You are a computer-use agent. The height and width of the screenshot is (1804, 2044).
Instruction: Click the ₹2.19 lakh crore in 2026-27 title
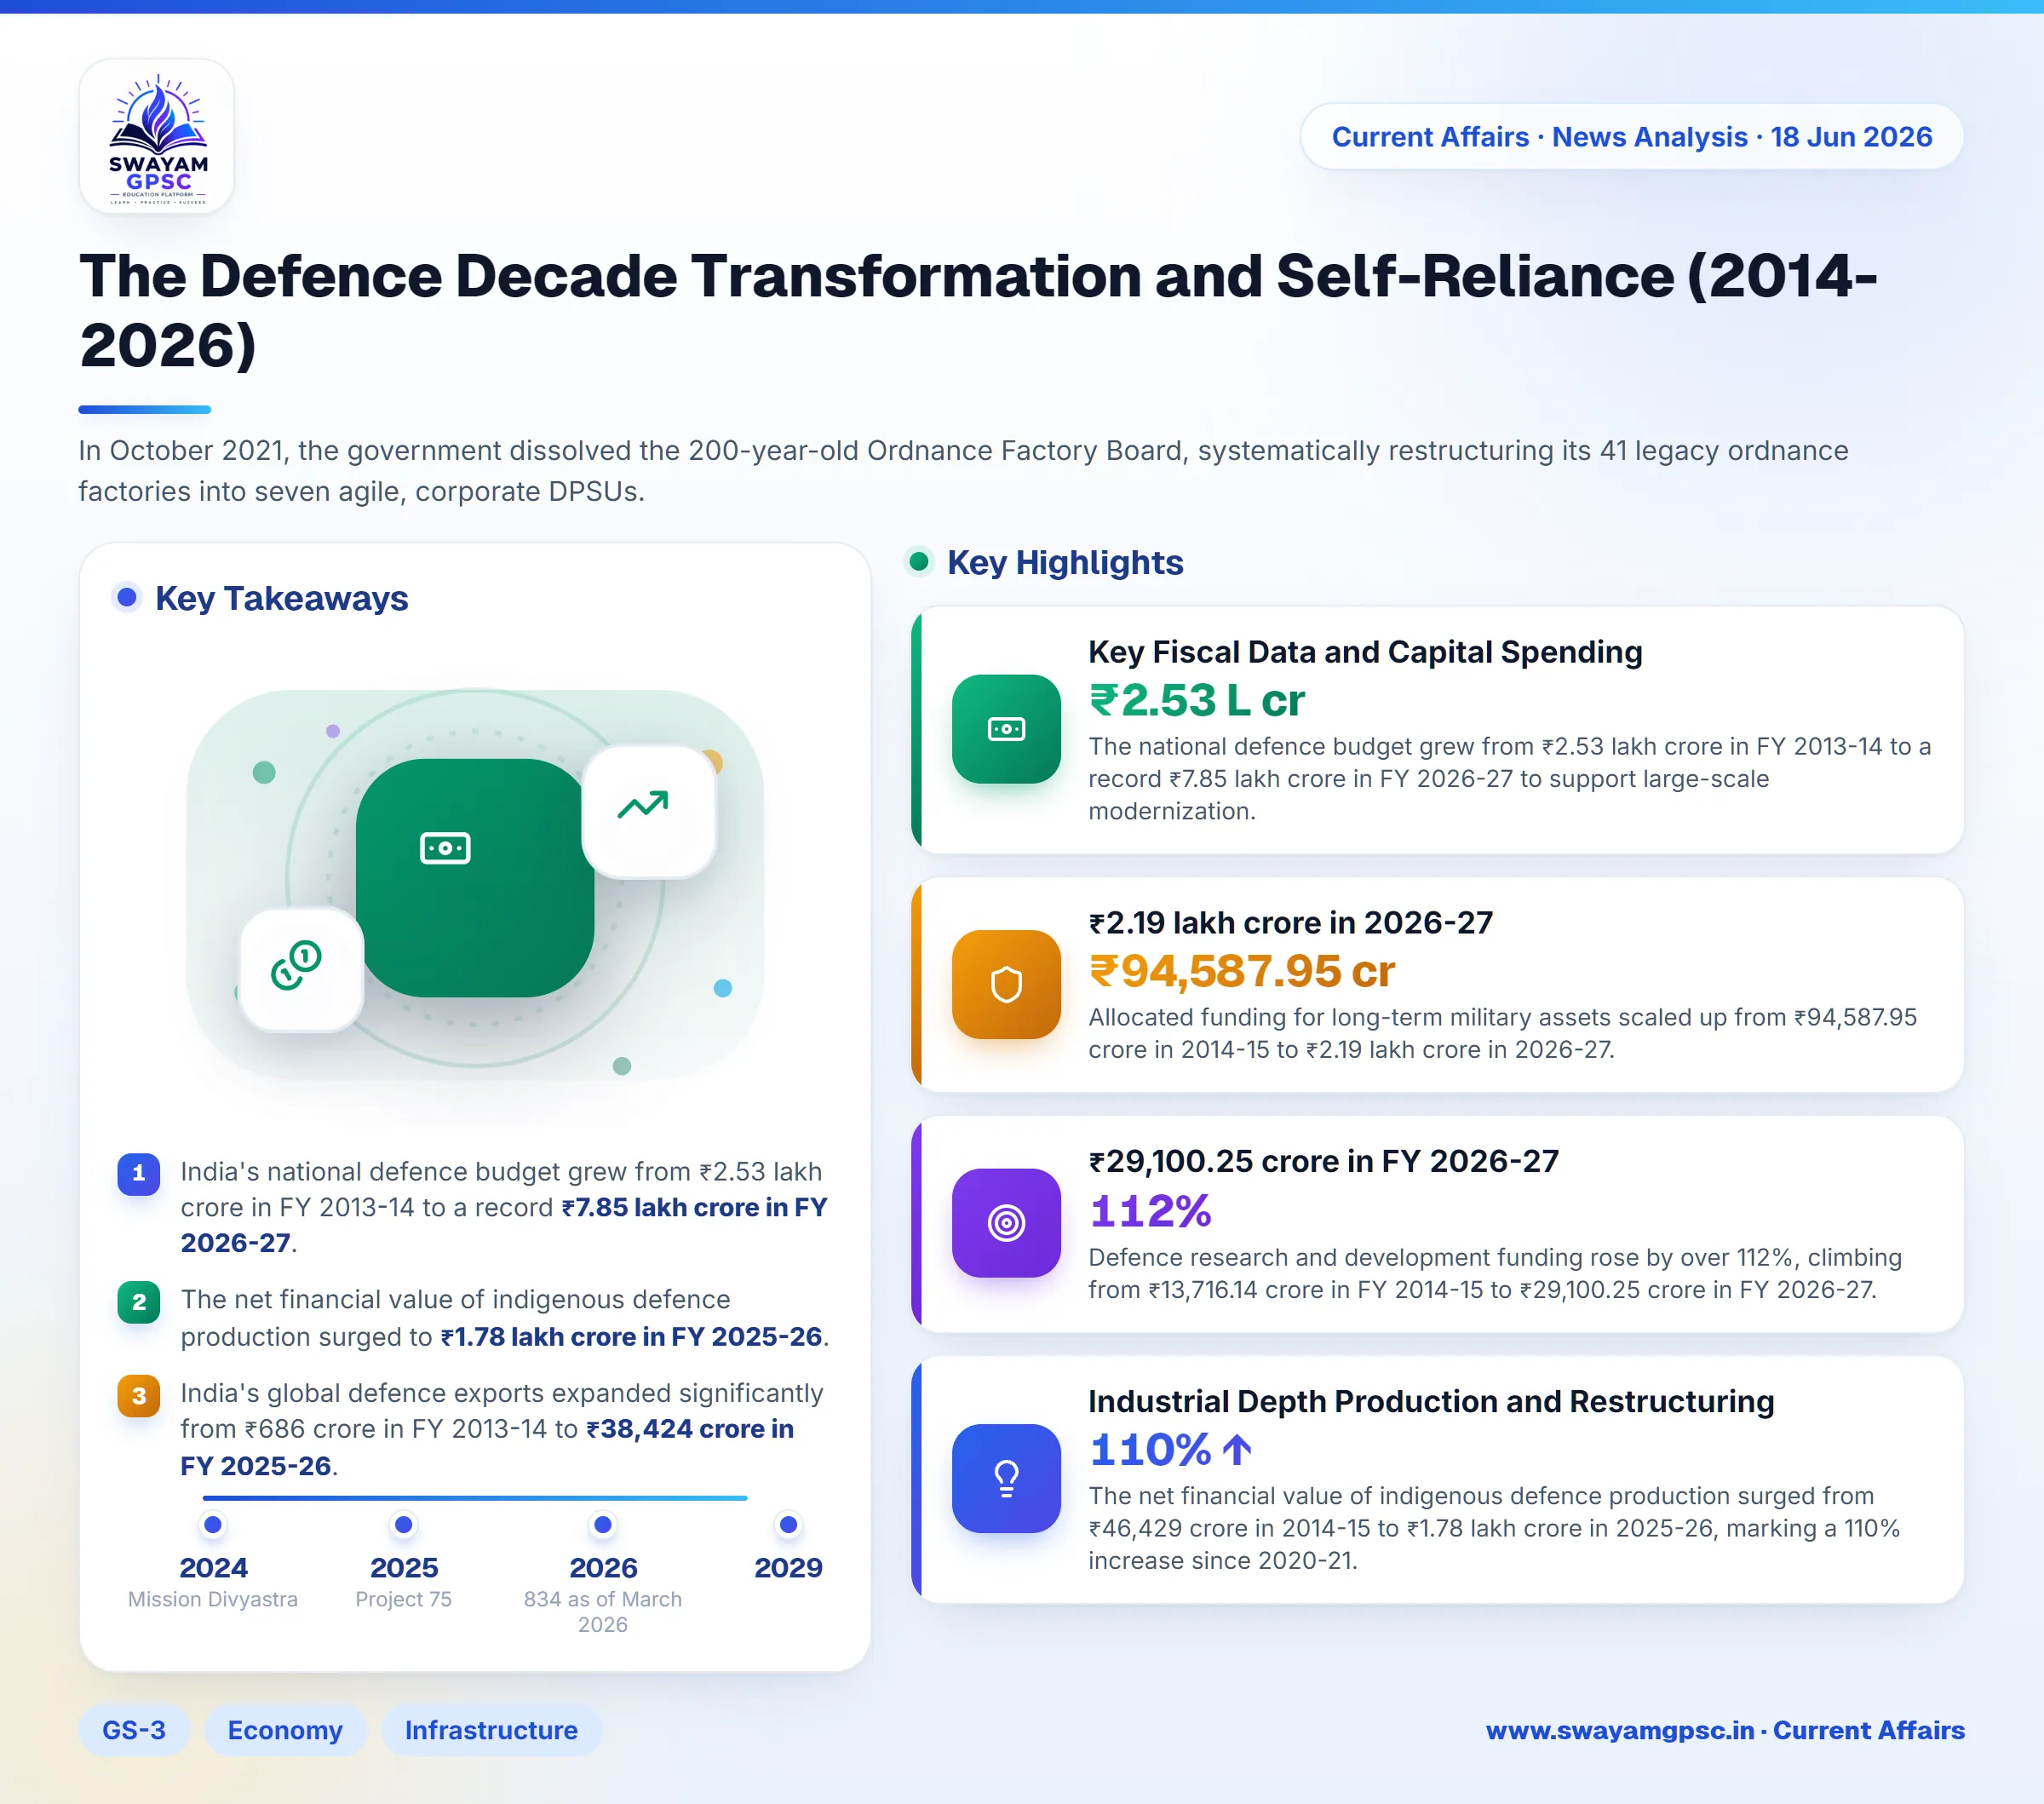tap(1290, 922)
